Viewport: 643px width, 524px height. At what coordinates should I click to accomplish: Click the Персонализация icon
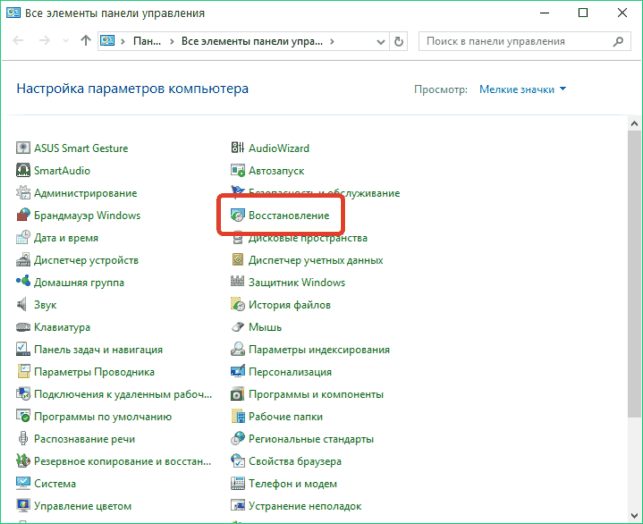pos(237,371)
